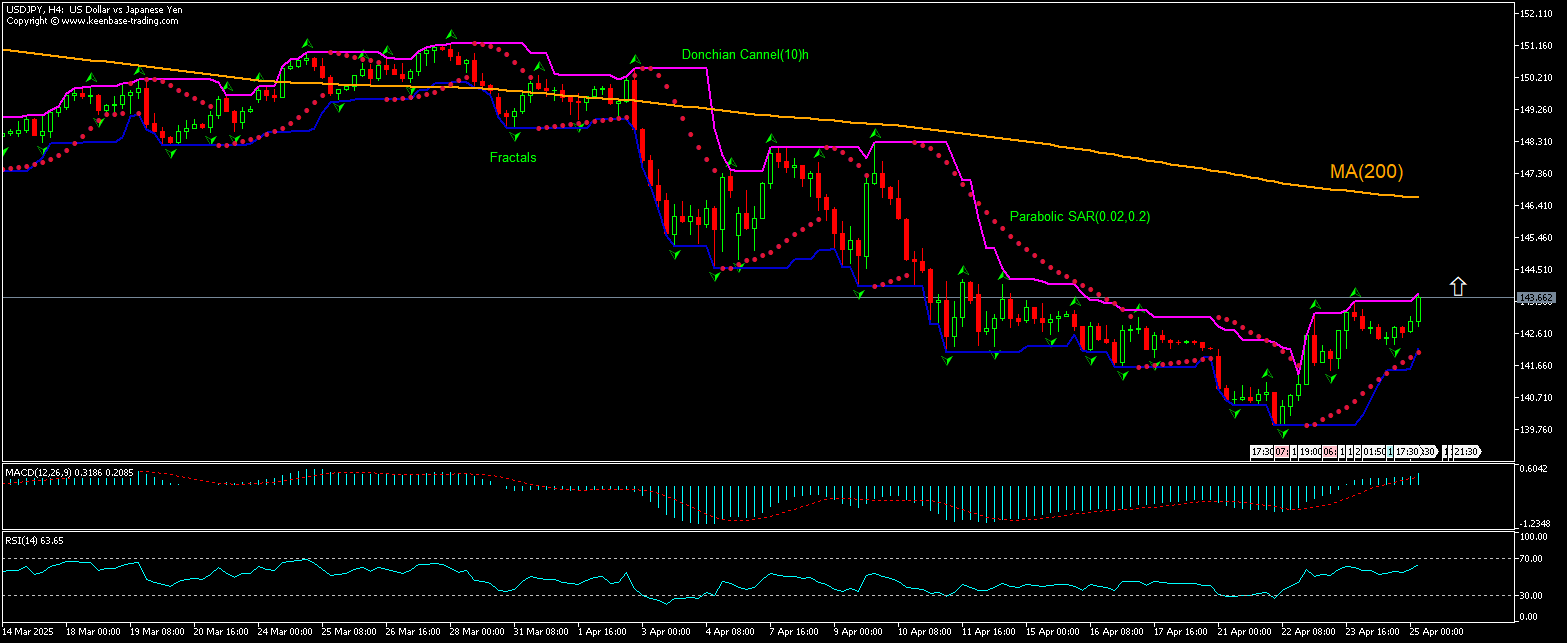Click the down fractal arrow under the lowest candle
Screen dimensions: 1567x643
pos(1283,433)
